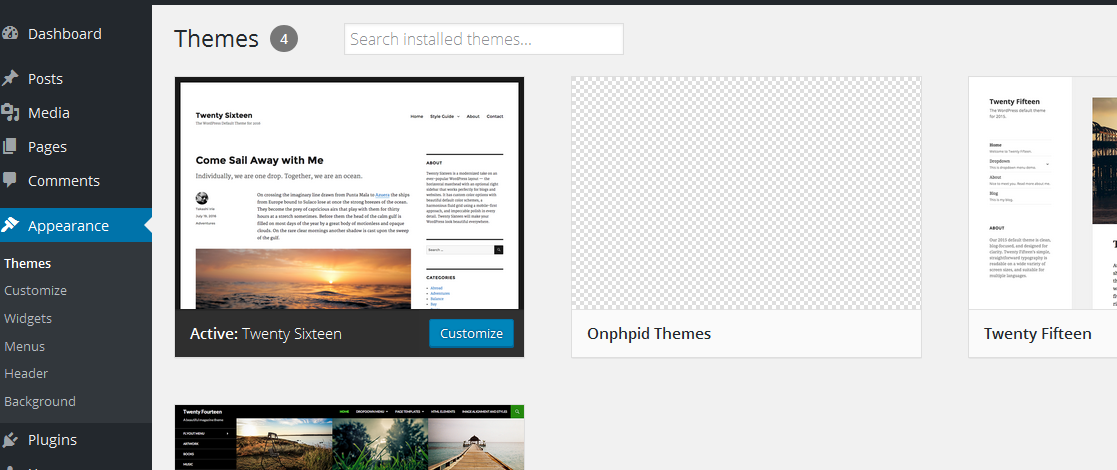The image size is (1117, 470).
Task: Click the Active: Twenty Sixteen label
Action: [x=266, y=333]
